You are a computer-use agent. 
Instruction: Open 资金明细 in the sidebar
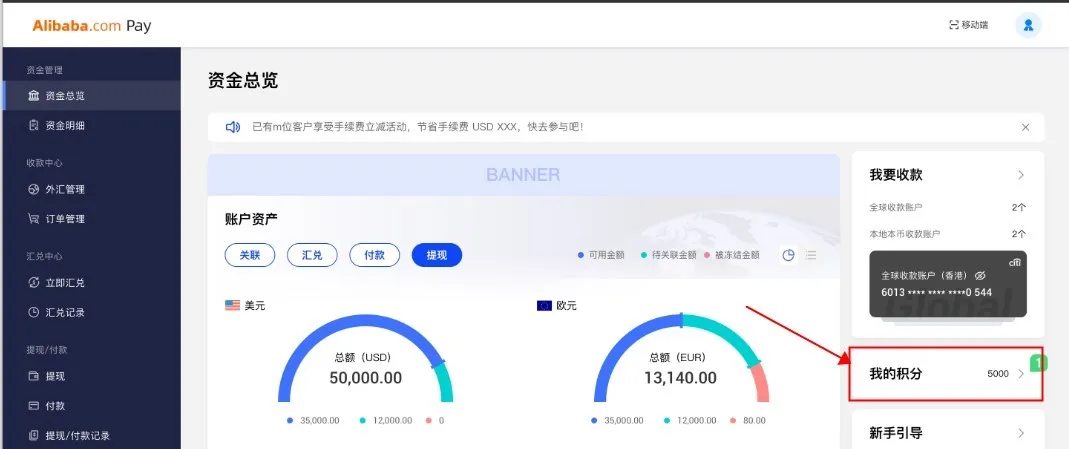65,125
